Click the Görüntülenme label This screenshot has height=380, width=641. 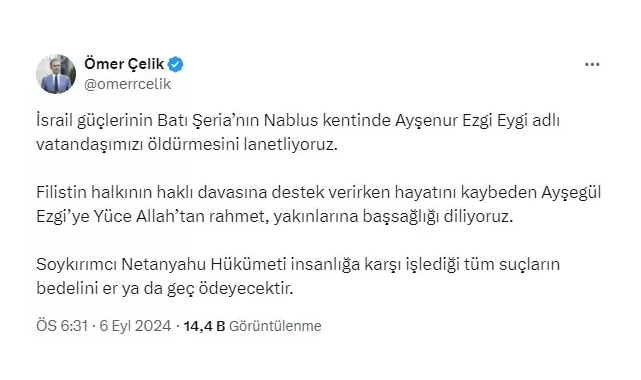tap(275, 326)
